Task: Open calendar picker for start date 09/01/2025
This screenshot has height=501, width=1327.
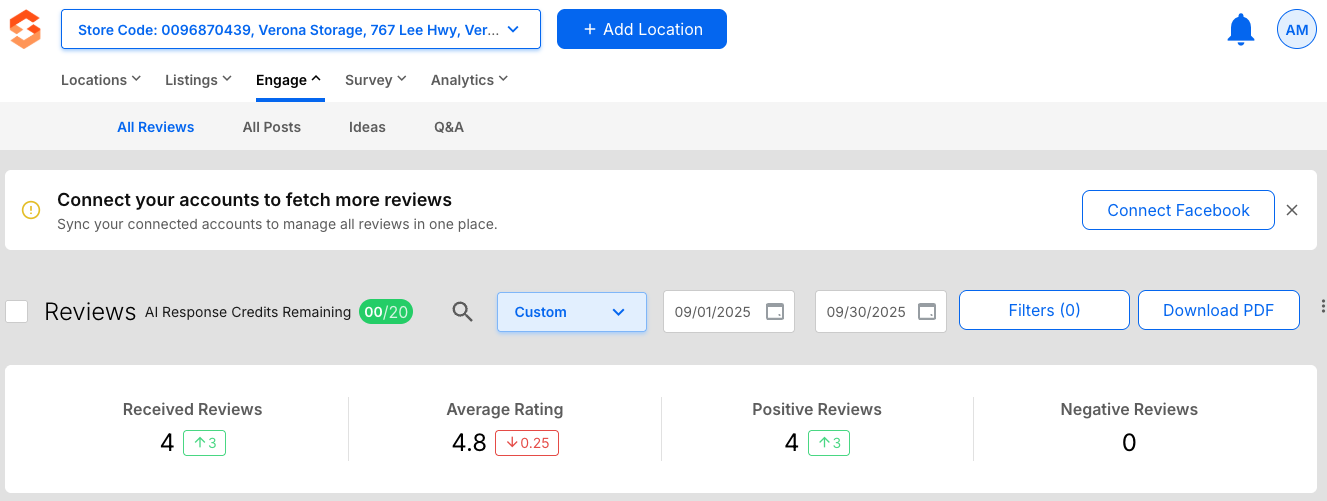Action: point(775,311)
